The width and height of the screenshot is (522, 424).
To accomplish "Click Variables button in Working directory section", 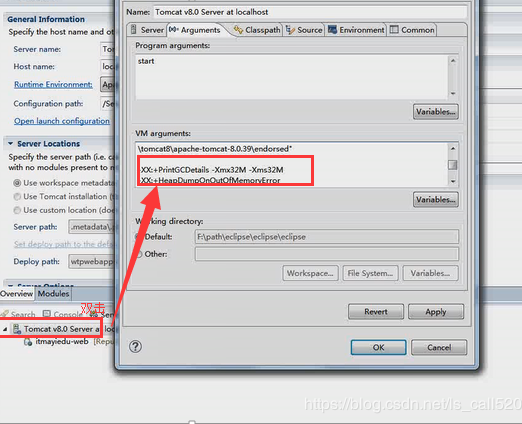I will pyautogui.click(x=430, y=273).
